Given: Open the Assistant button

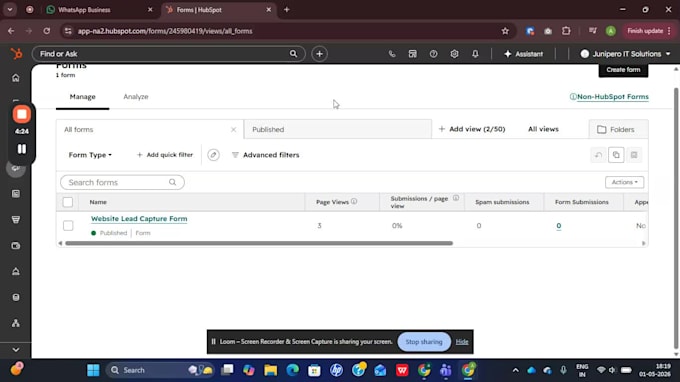Looking at the screenshot, I should 523,54.
